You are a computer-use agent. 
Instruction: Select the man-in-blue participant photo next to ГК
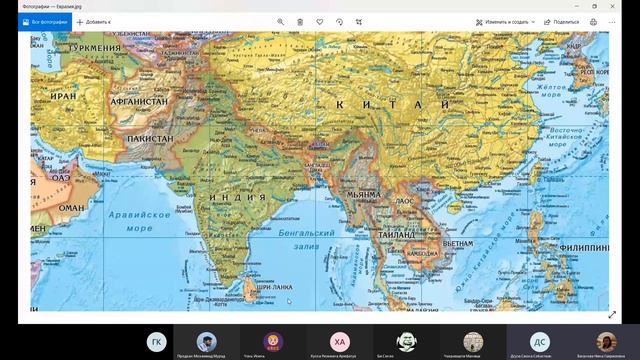pos(207,342)
